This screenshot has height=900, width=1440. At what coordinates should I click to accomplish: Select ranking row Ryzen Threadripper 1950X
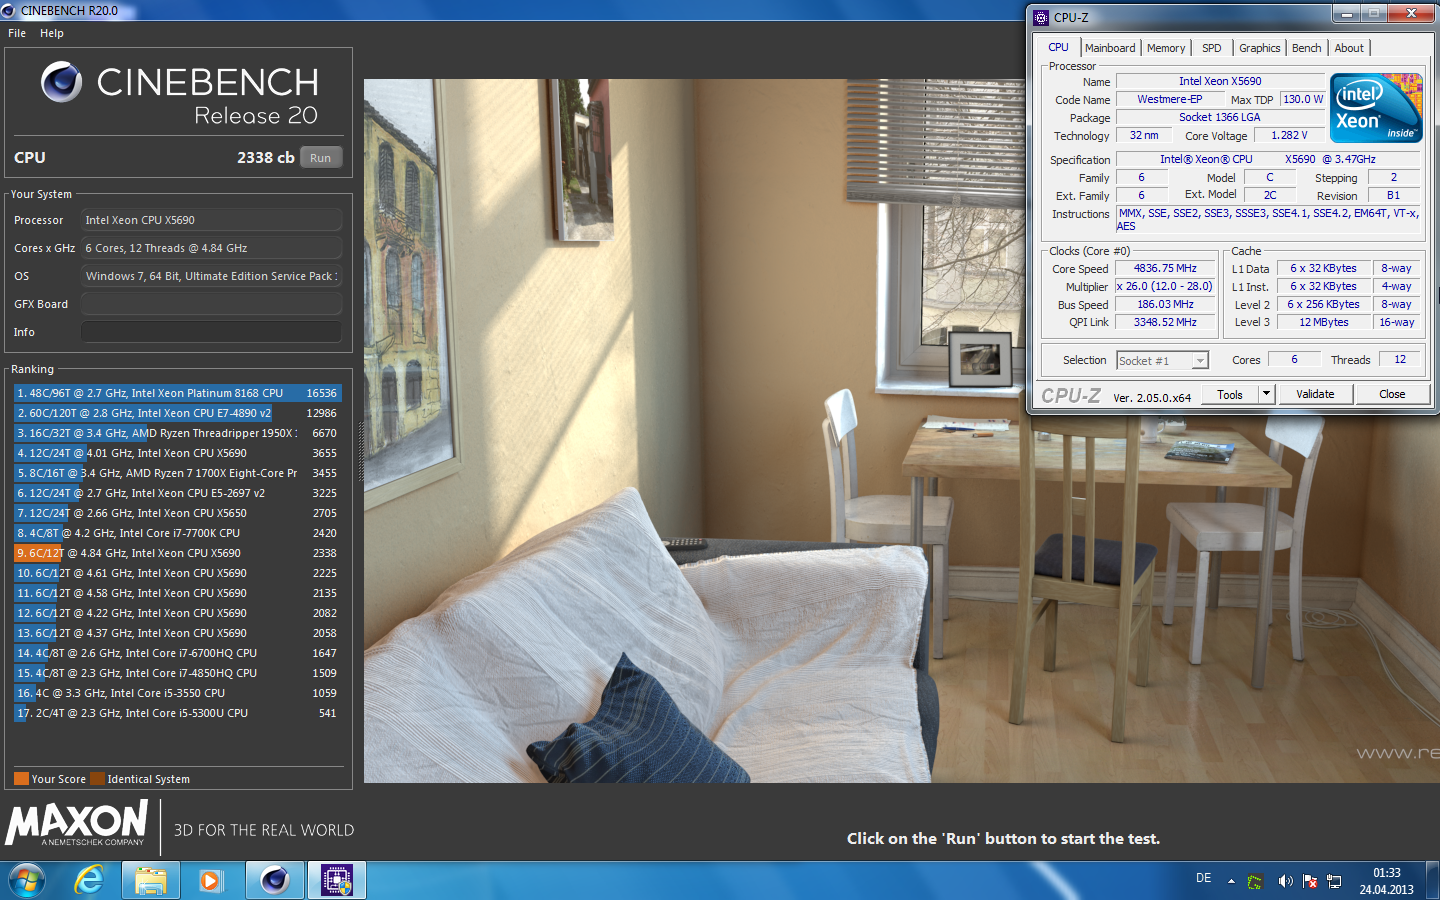pyautogui.click(x=177, y=433)
